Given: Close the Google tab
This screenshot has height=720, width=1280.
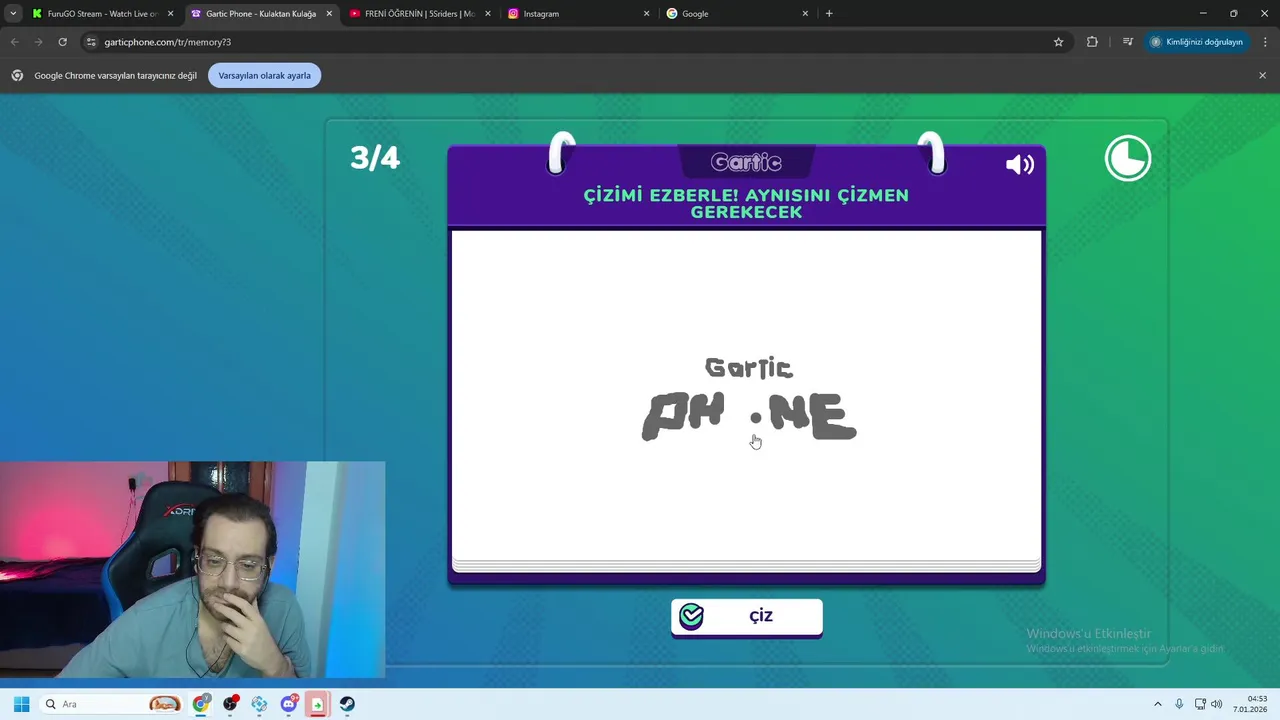Looking at the screenshot, I should point(805,14).
